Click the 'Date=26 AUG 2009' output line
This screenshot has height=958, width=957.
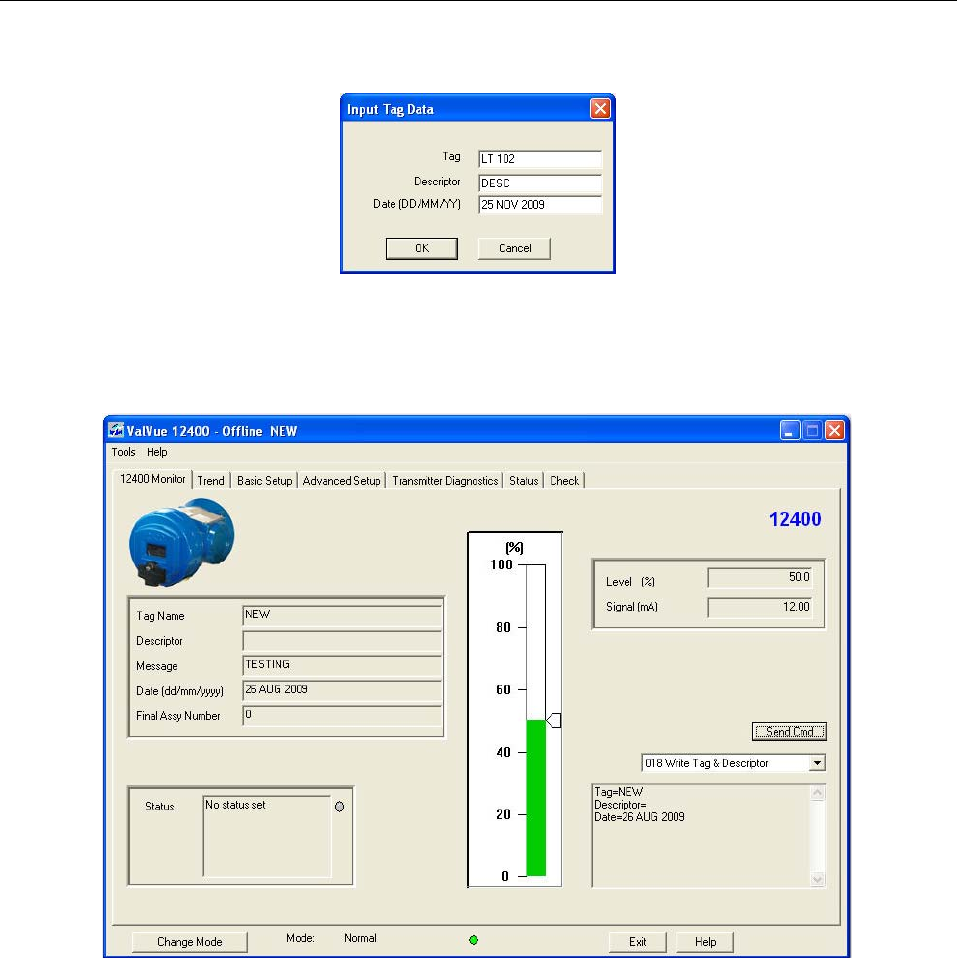639,817
